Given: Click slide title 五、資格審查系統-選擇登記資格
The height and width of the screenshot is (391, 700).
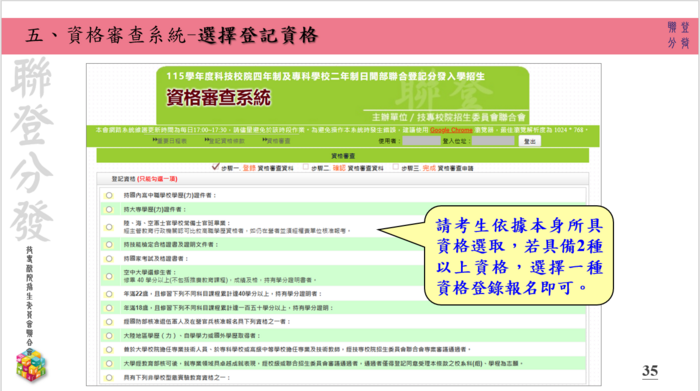Looking at the screenshot, I should point(172,35).
